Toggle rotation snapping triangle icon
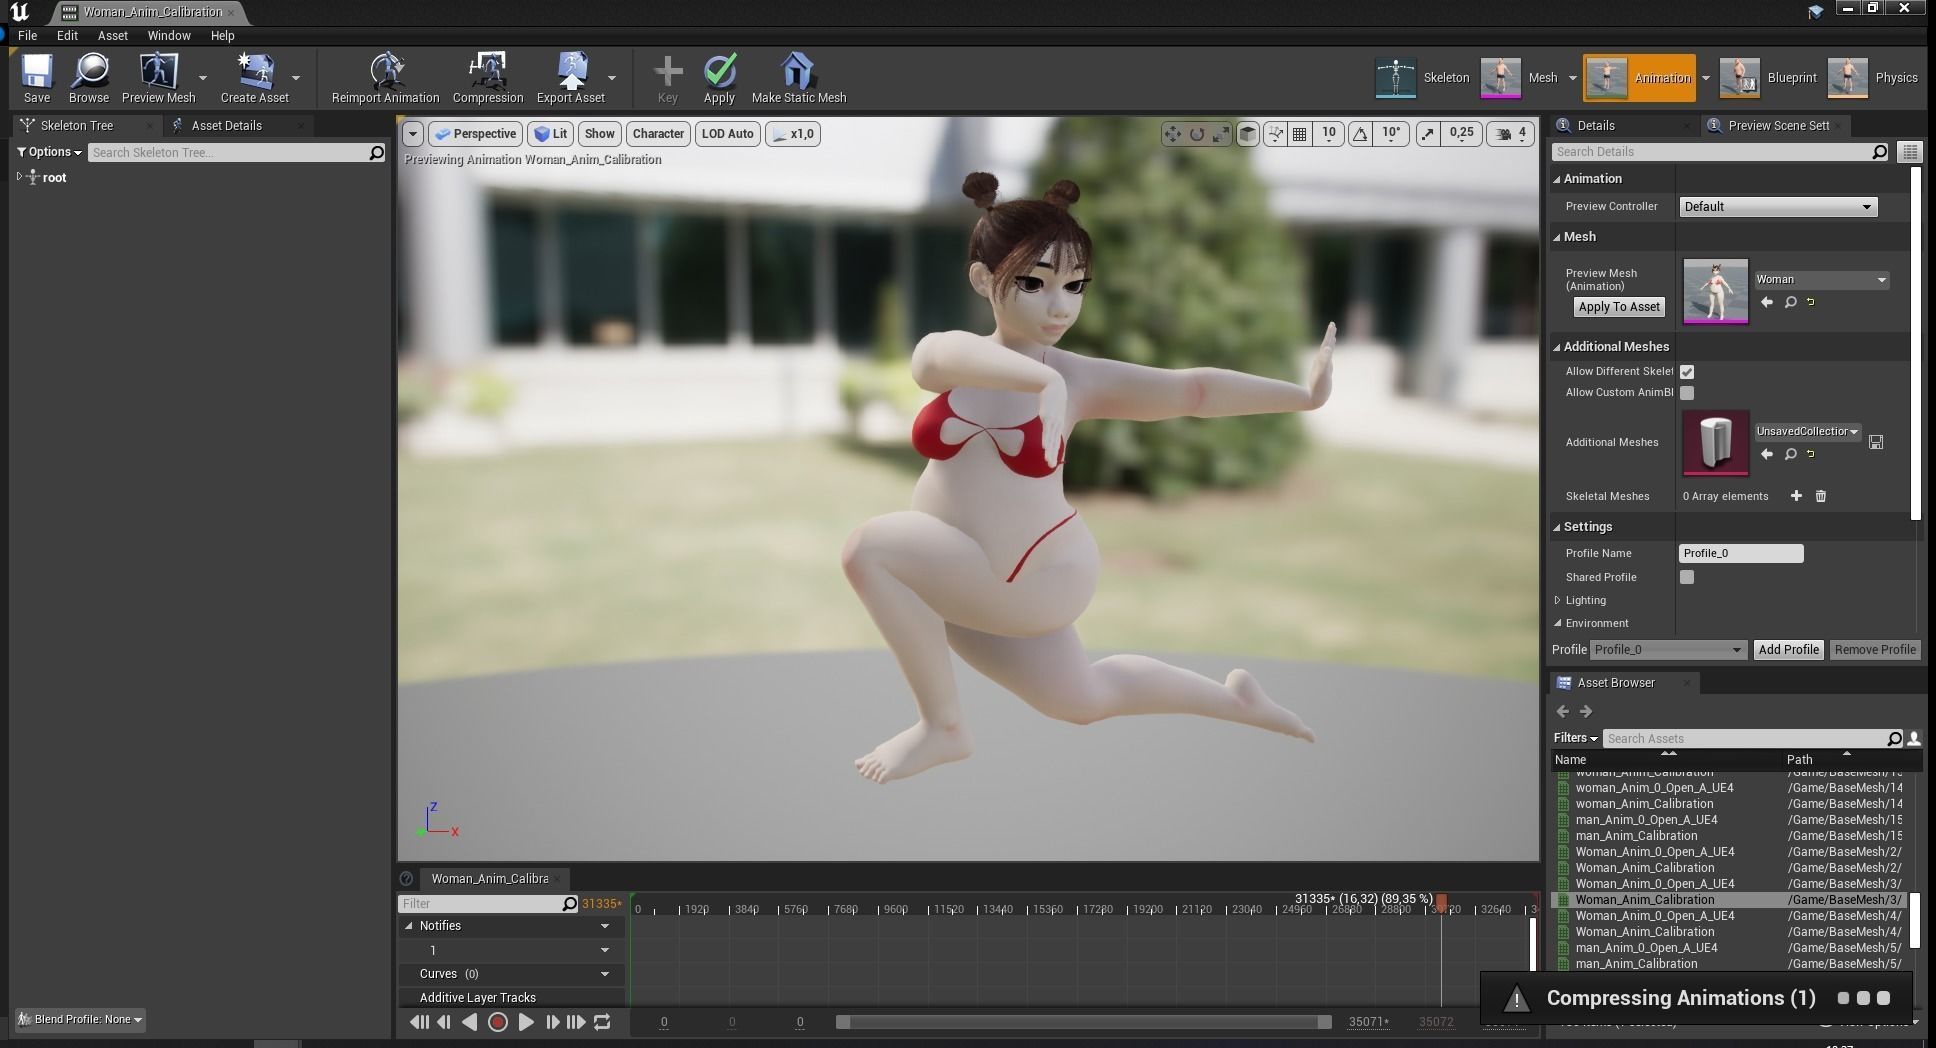 (1360, 134)
